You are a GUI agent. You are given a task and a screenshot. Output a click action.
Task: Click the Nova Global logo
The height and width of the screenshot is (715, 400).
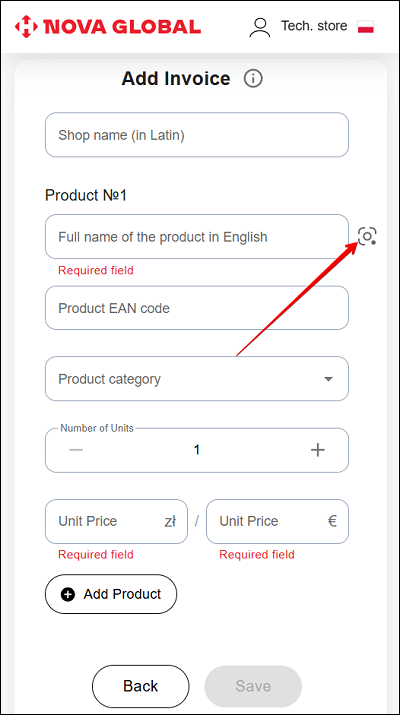pyautogui.click(x=108, y=26)
